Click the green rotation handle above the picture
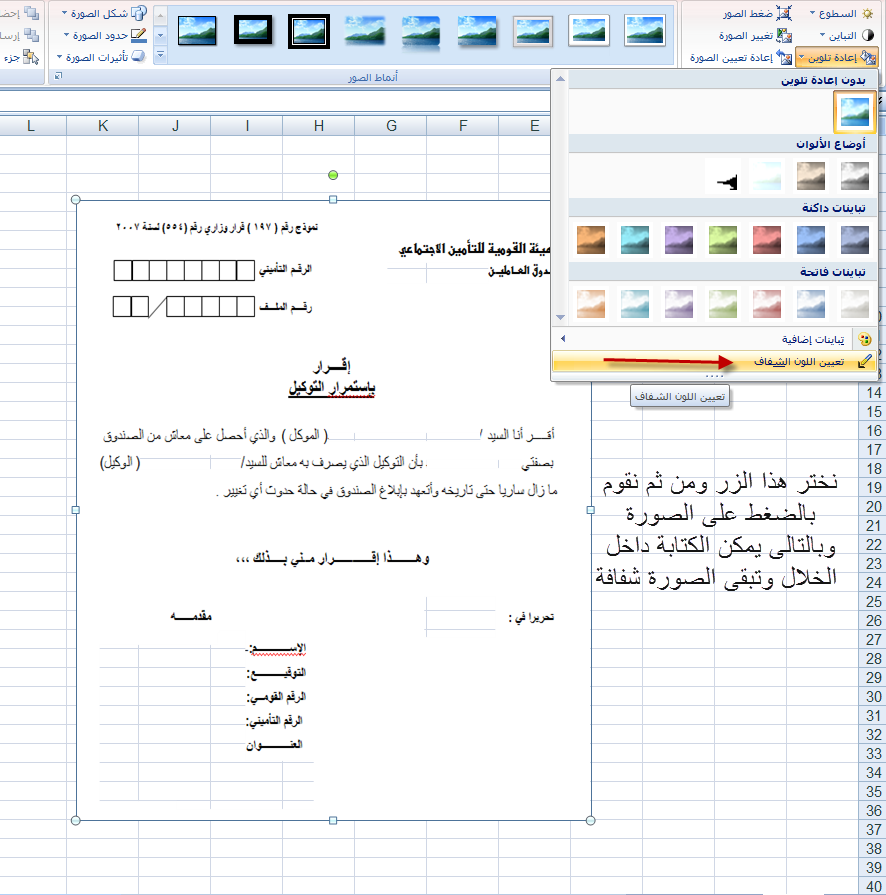Image resolution: width=886 pixels, height=895 pixels. pyautogui.click(x=333, y=175)
